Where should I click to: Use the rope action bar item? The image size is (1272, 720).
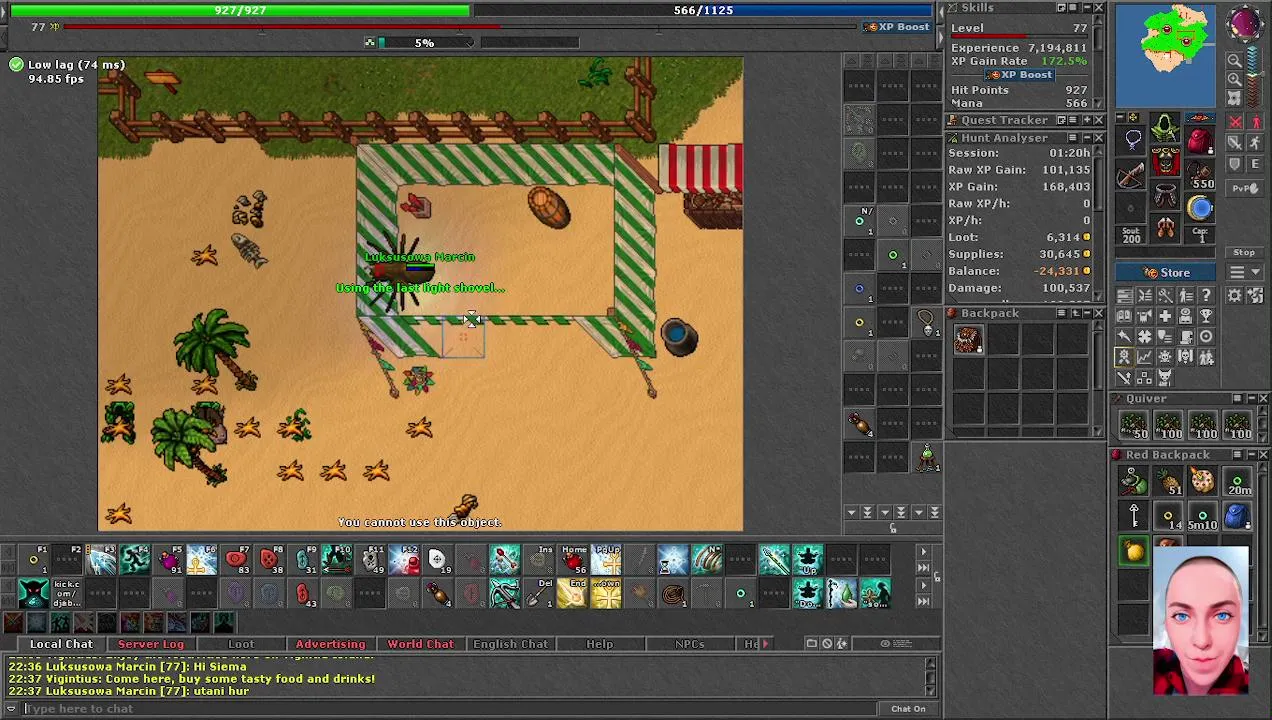click(x=674, y=594)
